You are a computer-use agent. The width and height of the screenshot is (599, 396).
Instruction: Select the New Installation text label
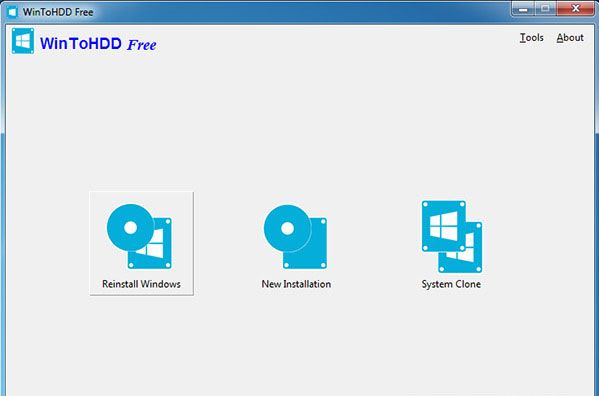click(296, 284)
